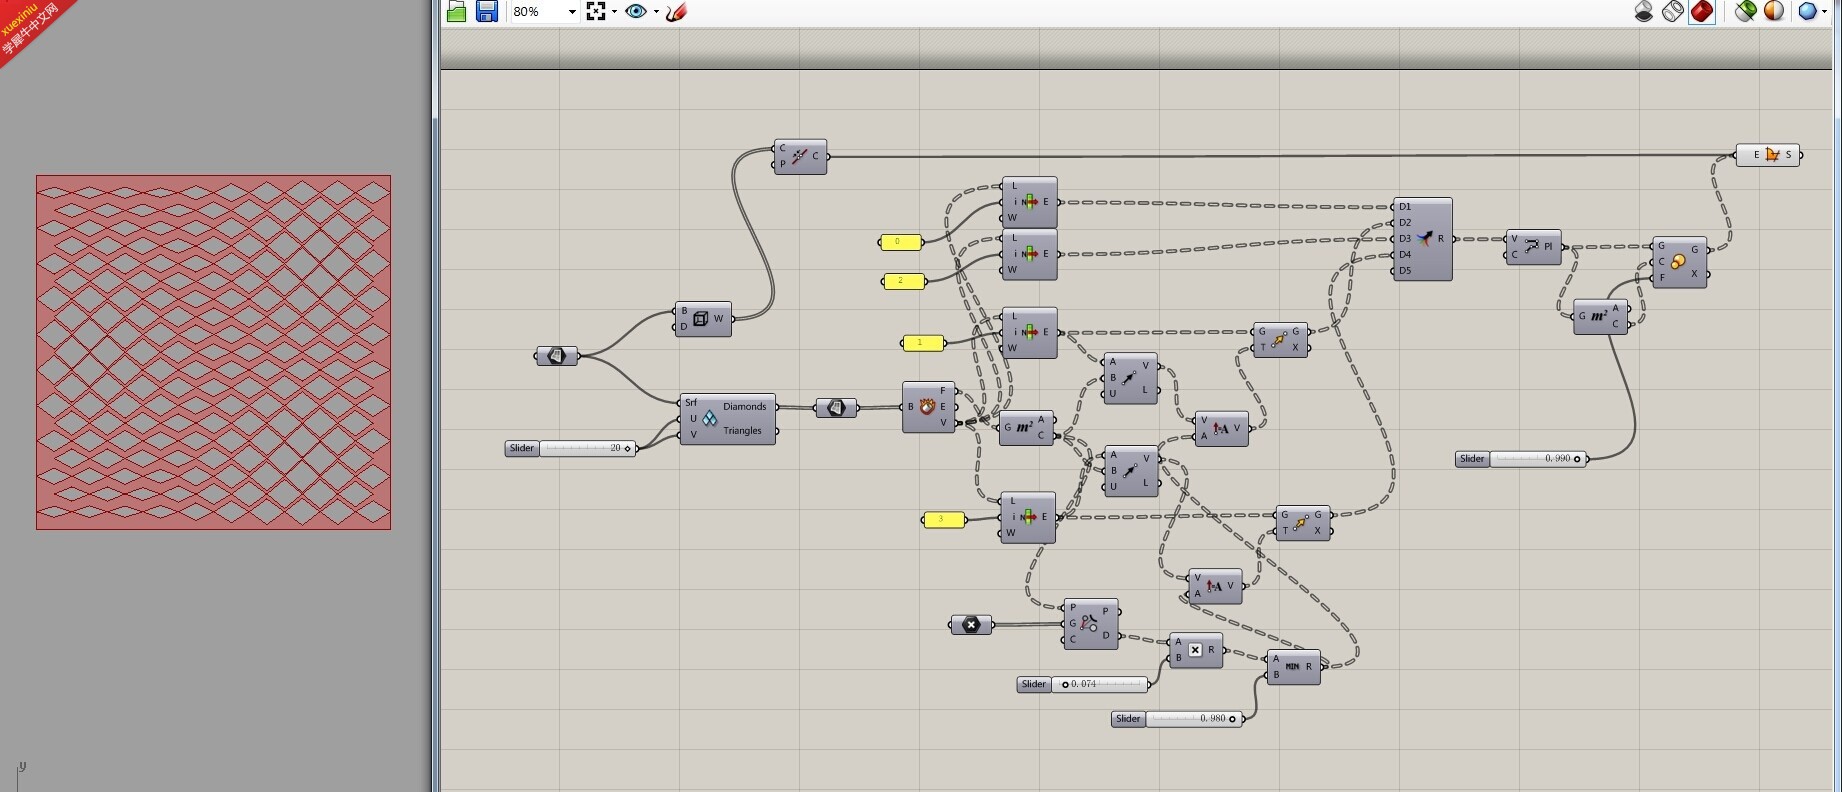Screen dimensions: 1842x792
Task: Click the yellow panel containing 3
Action: click(x=944, y=519)
